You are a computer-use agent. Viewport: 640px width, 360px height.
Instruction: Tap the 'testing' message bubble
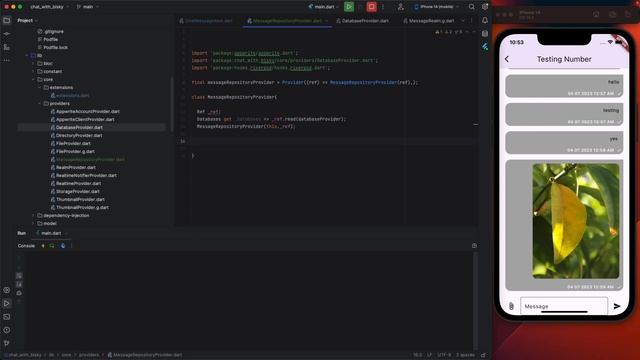564,114
